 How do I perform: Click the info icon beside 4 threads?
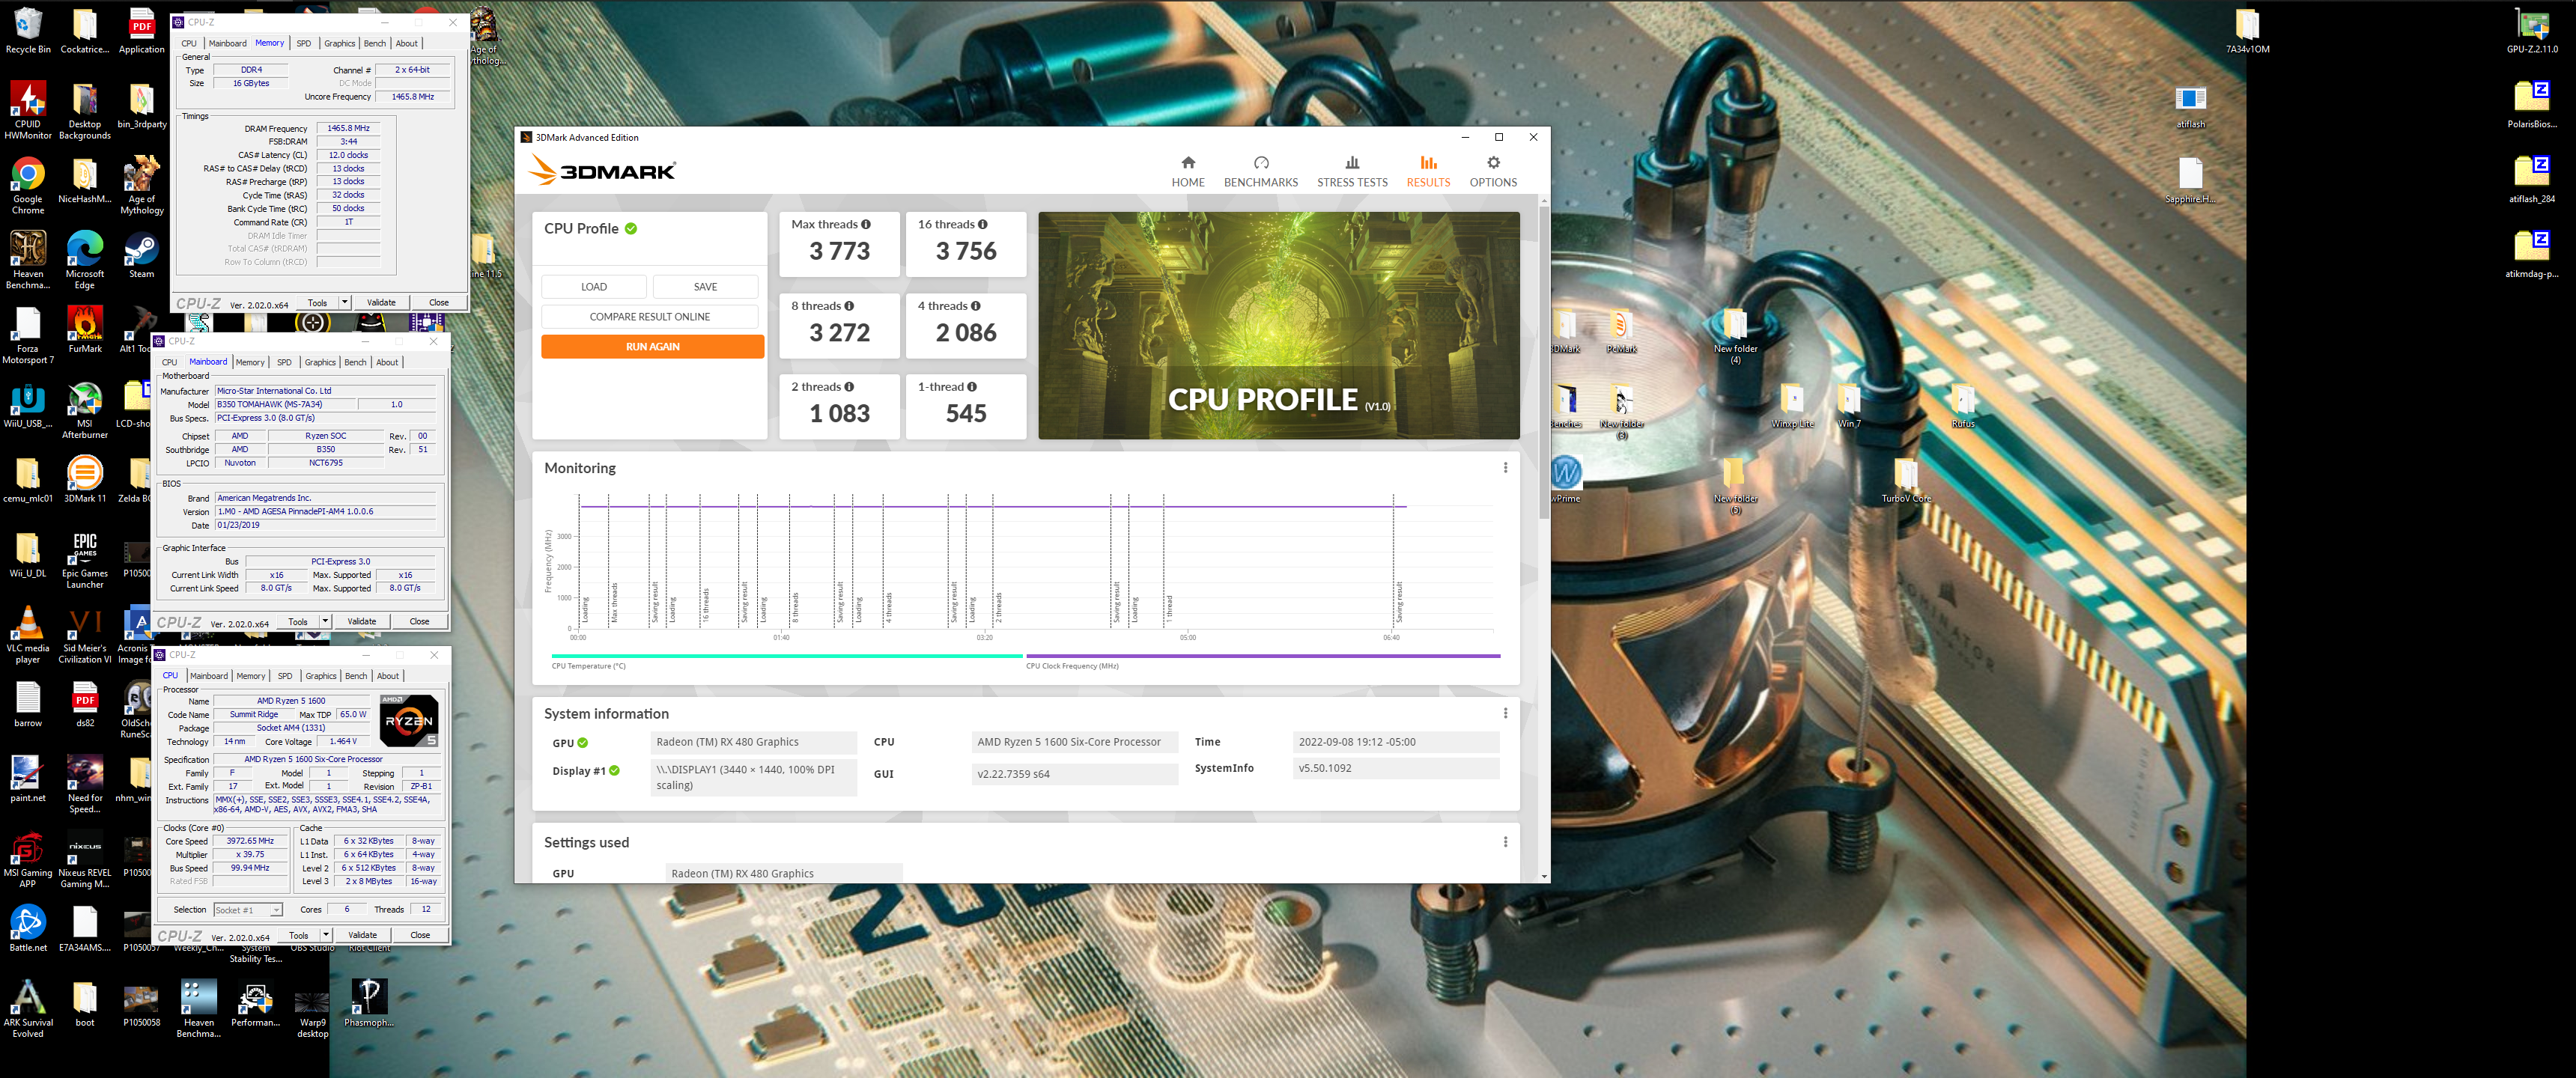(x=975, y=306)
